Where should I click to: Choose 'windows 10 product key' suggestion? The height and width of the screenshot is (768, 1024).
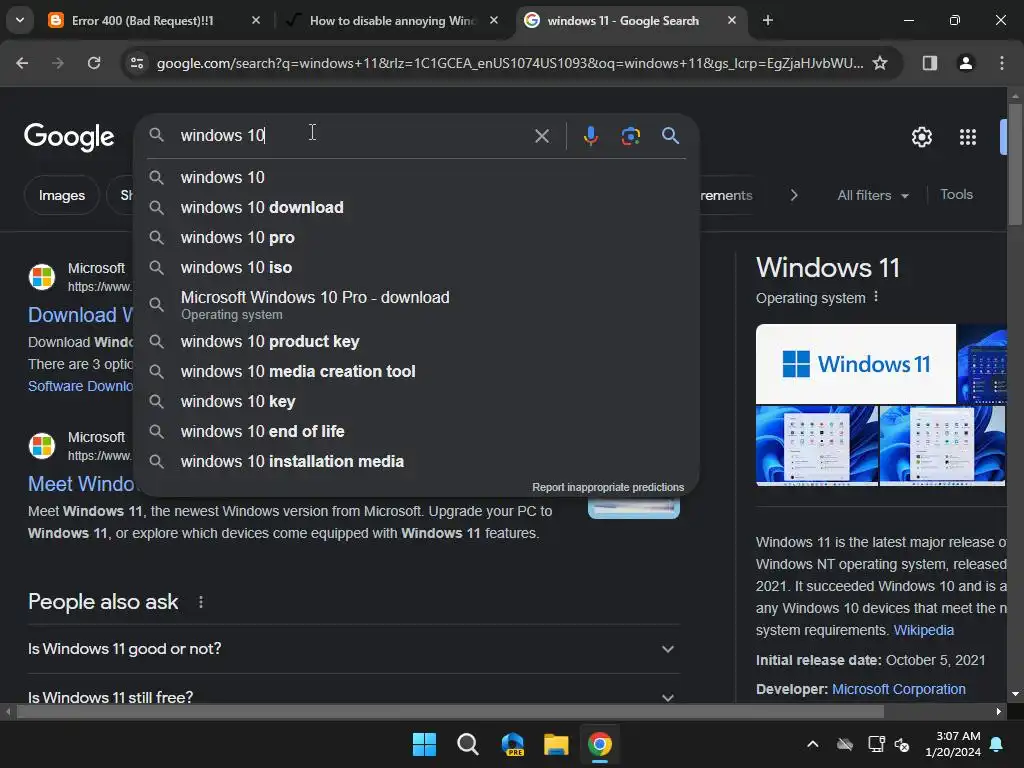point(416,341)
